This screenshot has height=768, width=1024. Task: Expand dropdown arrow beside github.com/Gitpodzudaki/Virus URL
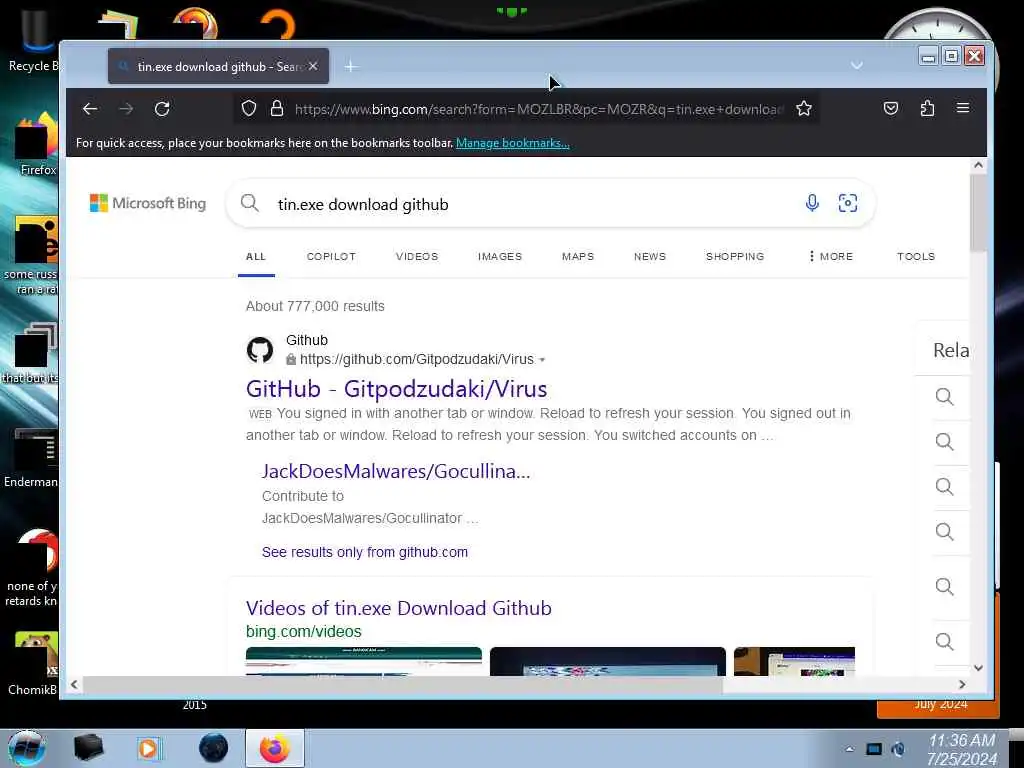(x=542, y=360)
